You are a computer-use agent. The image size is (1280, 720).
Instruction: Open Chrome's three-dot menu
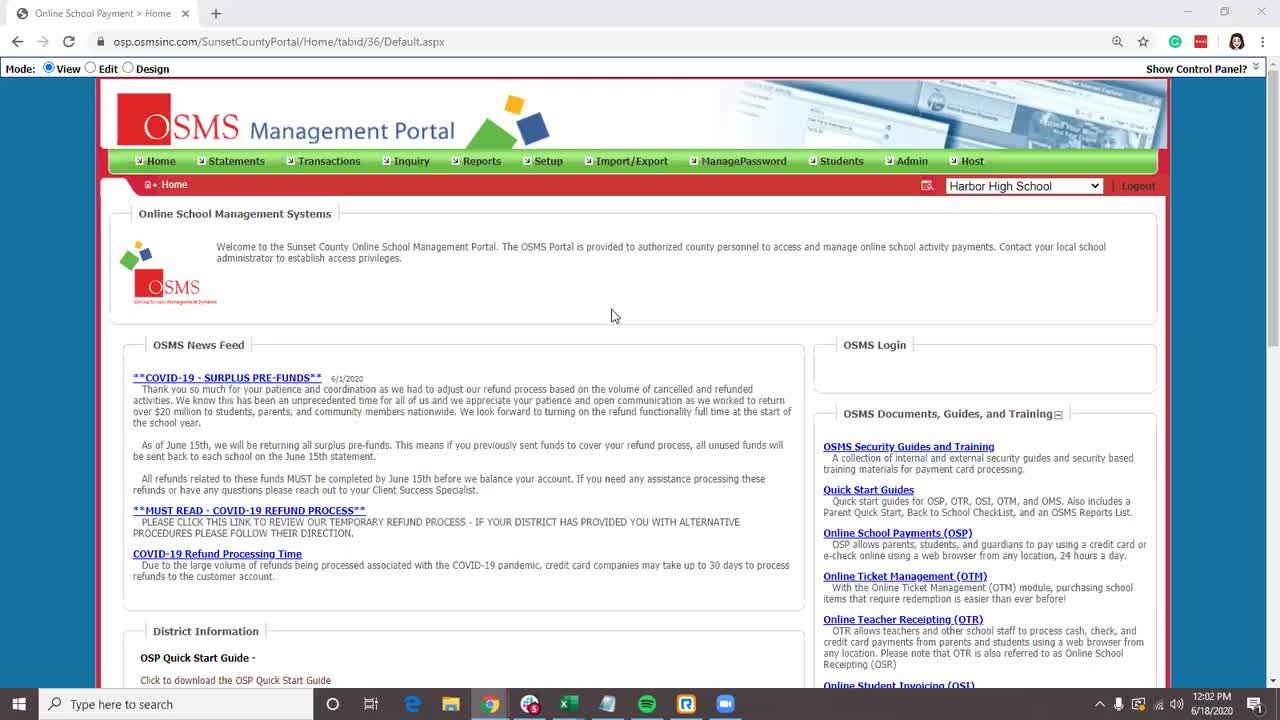1264,42
